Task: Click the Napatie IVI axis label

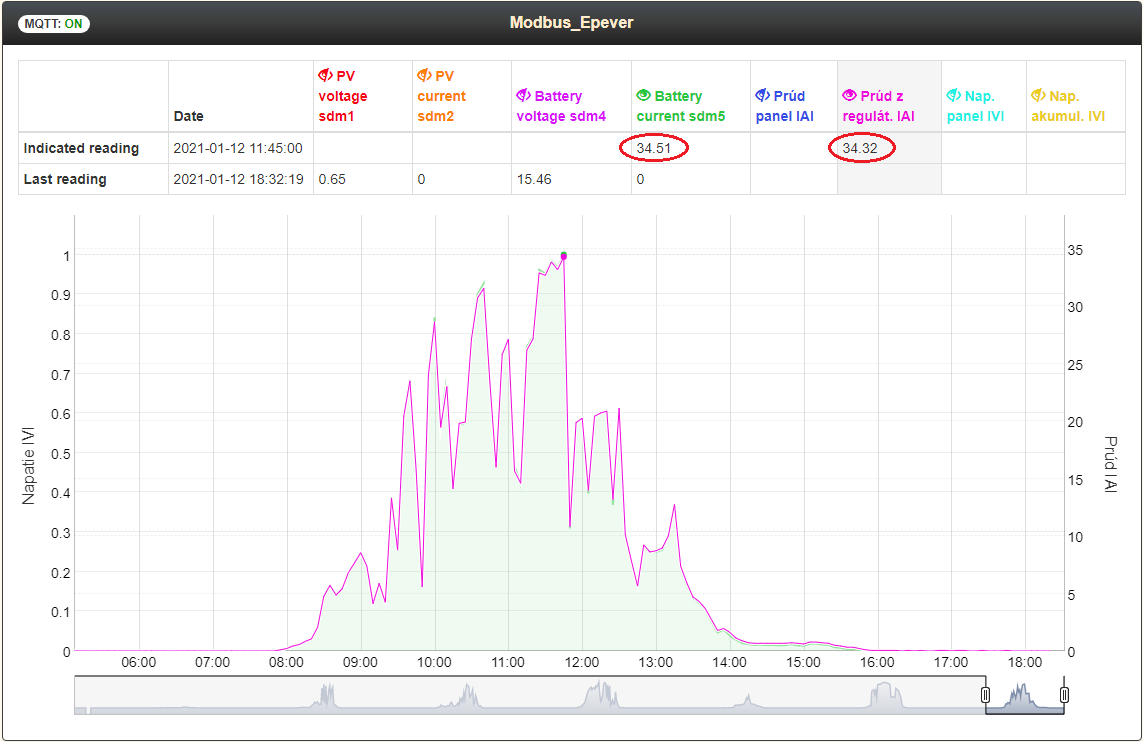Action: (28, 466)
